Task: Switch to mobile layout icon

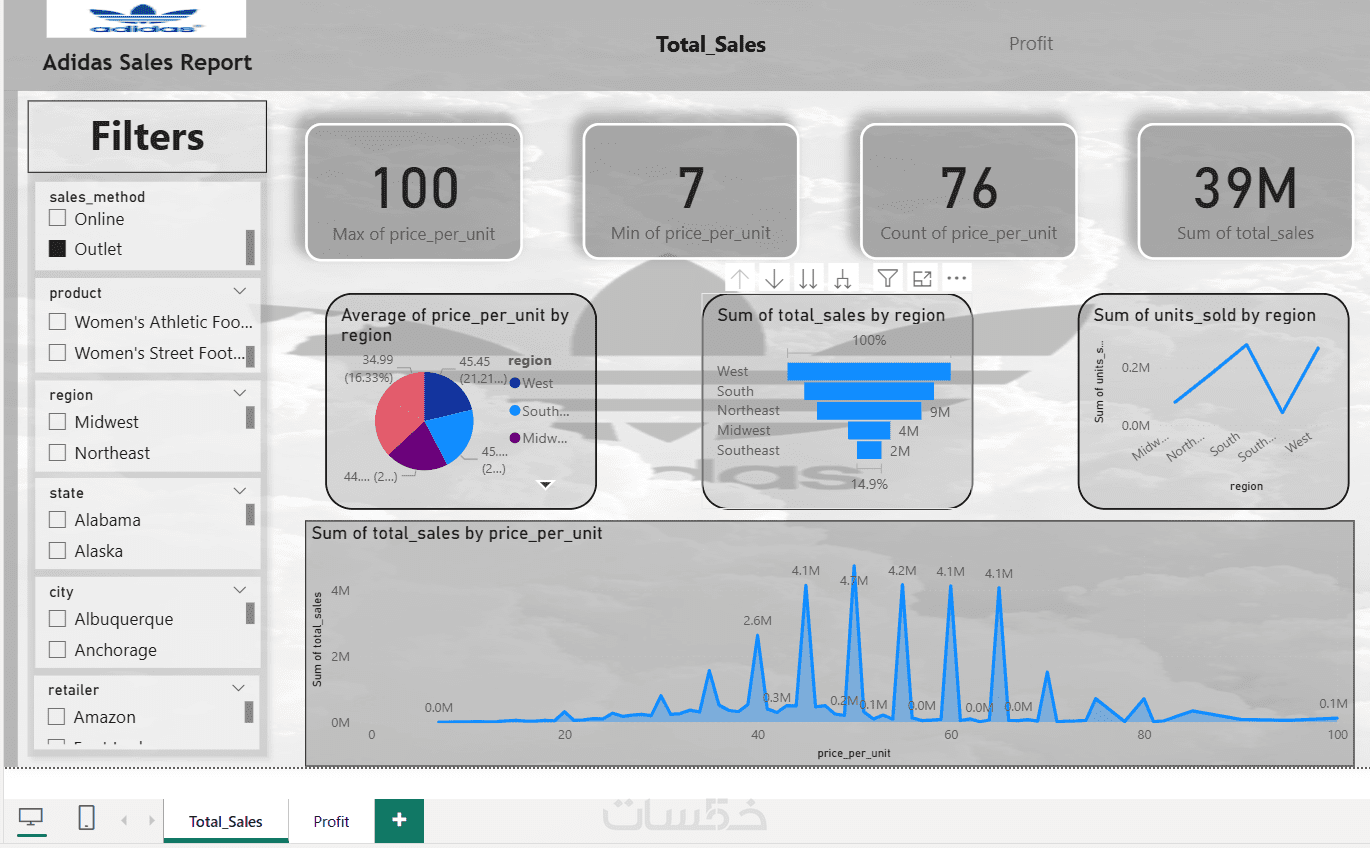Action: [x=86, y=818]
